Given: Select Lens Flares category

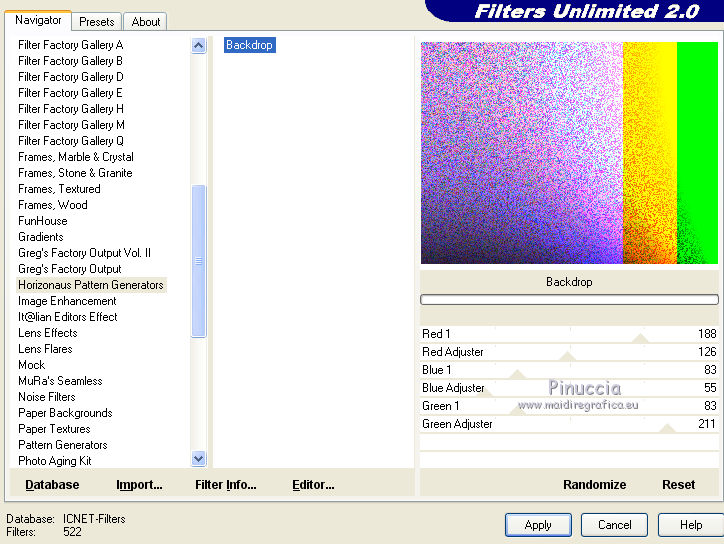Looking at the screenshot, I should tap(45, 349).
